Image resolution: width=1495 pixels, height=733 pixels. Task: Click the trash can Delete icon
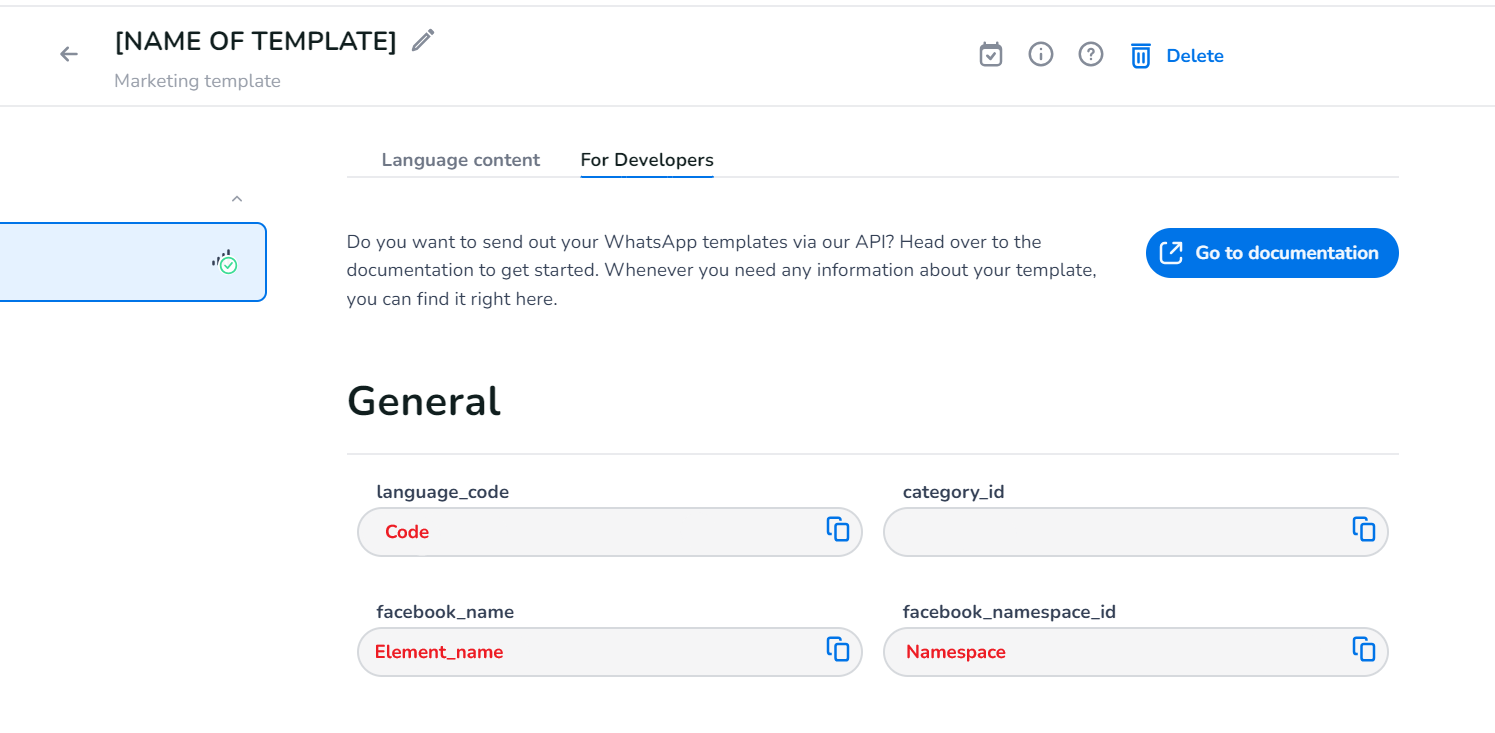[1141, 56]
